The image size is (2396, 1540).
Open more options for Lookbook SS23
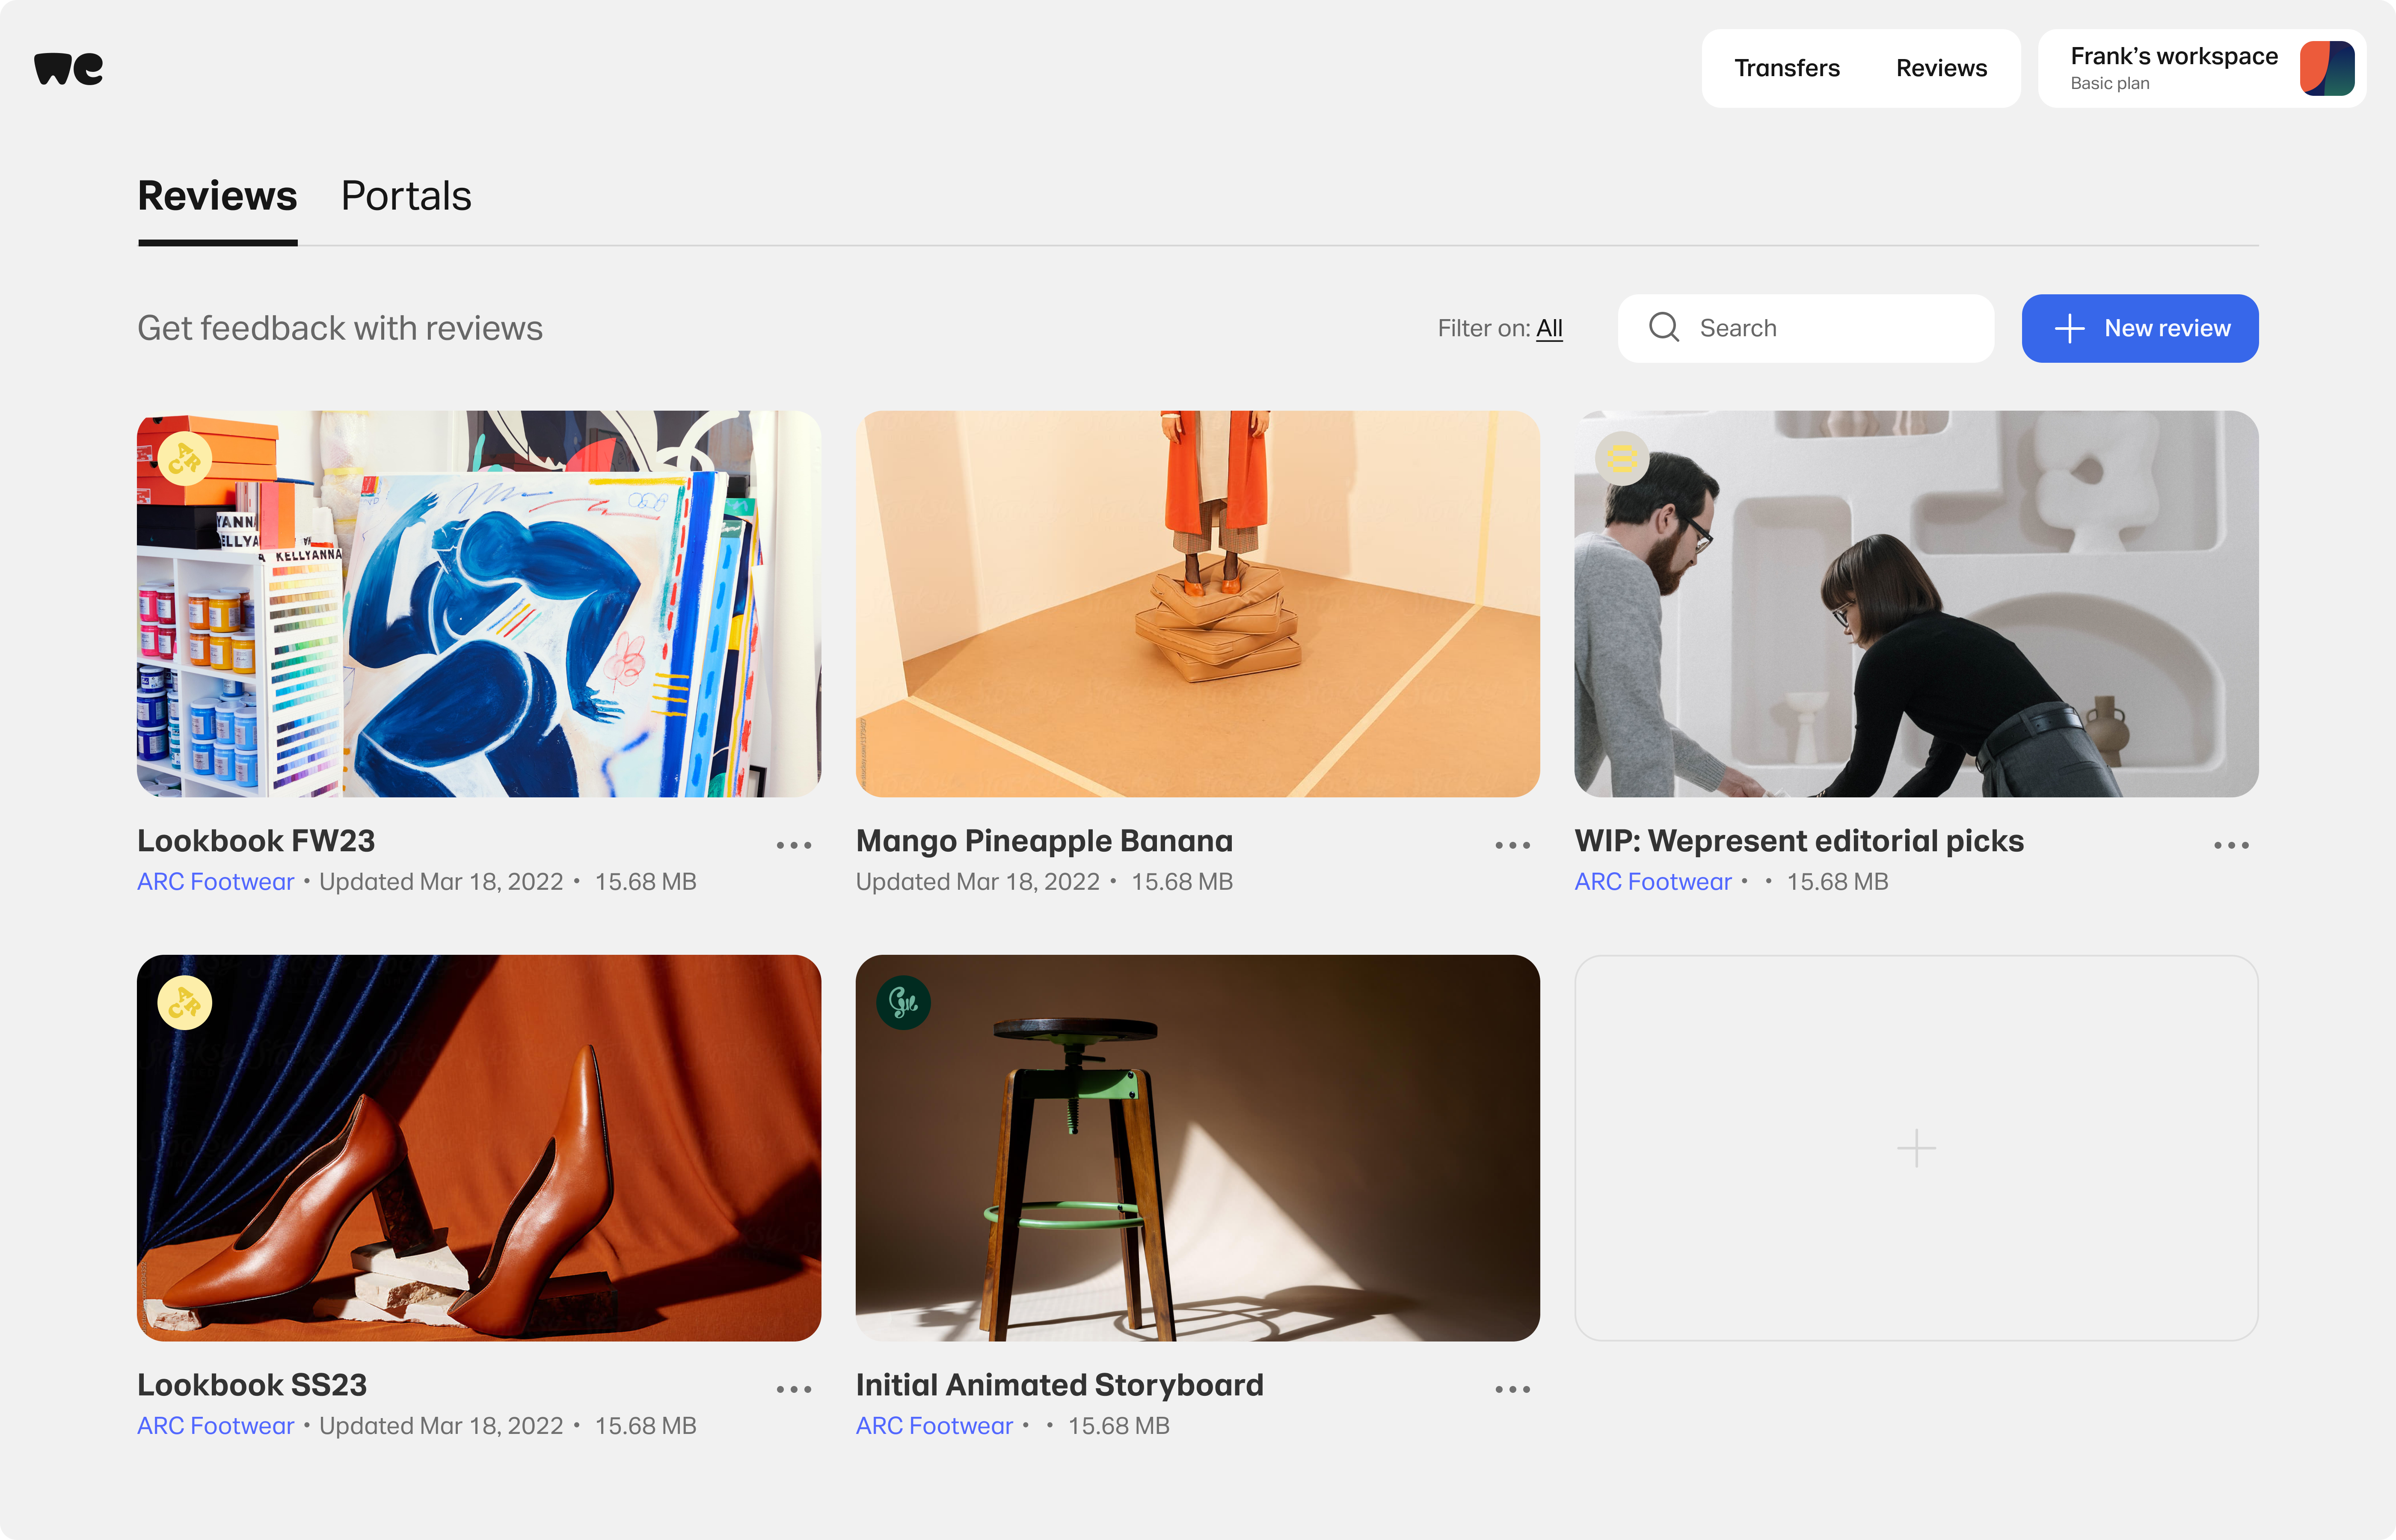click(x=794, y=1389)
